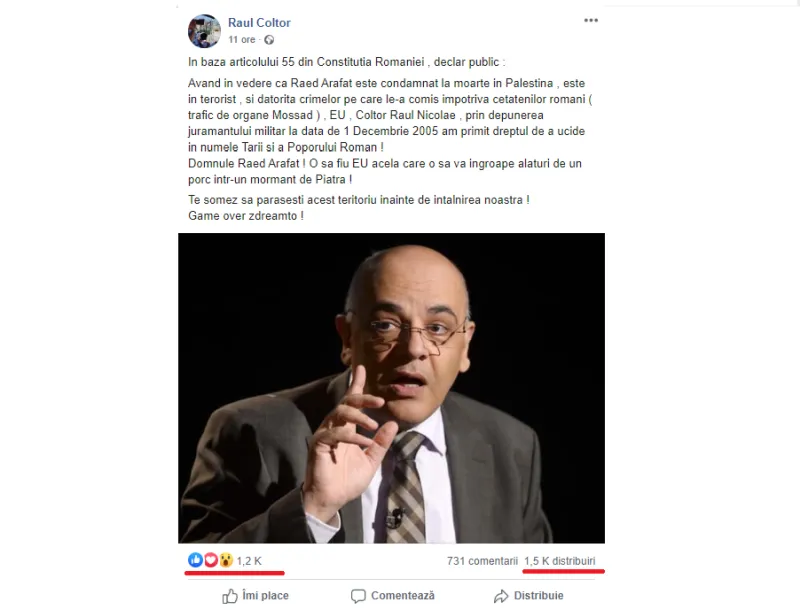This screenshot has height=610, width=800.
Task: Click the text line Game over zdreamto
Action: coord(245,216)
